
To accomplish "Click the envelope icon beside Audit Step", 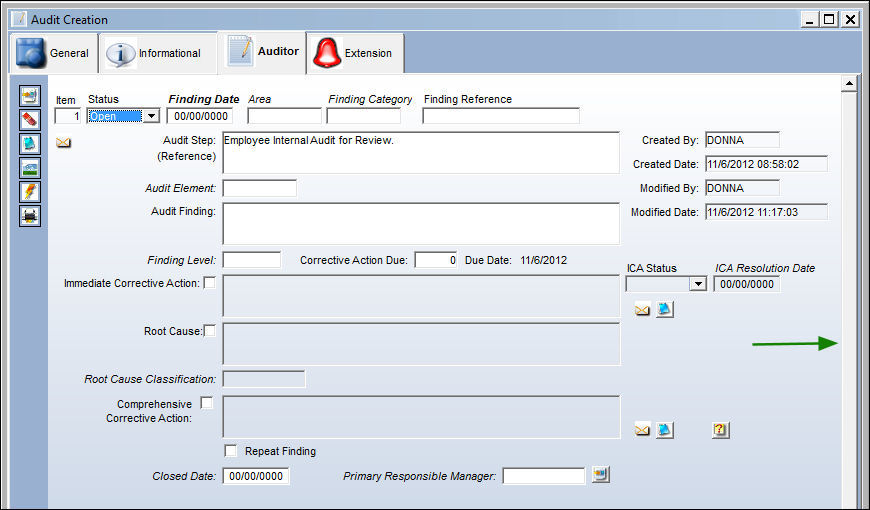I will 63,143.
